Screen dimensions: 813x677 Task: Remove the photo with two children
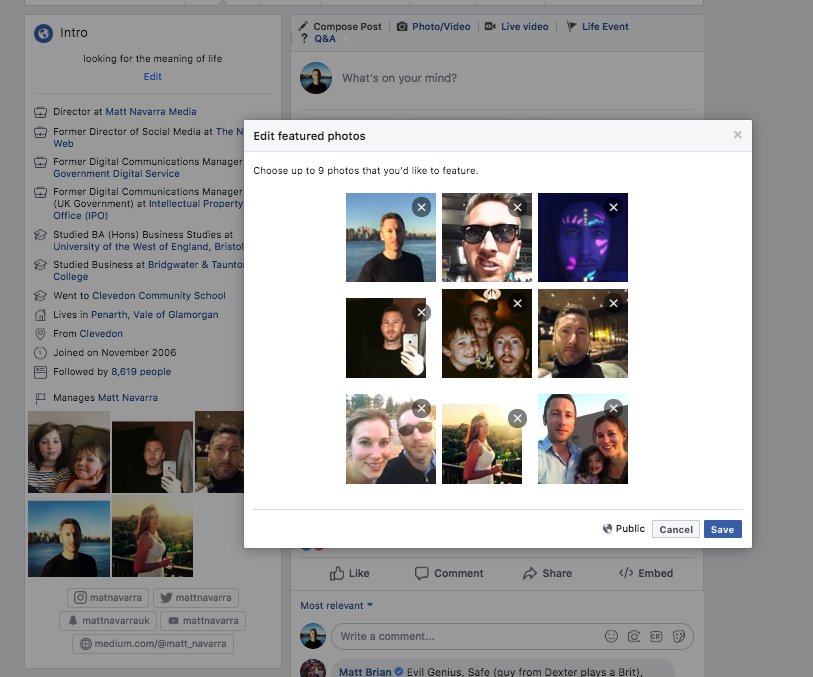tap(517, 303)
